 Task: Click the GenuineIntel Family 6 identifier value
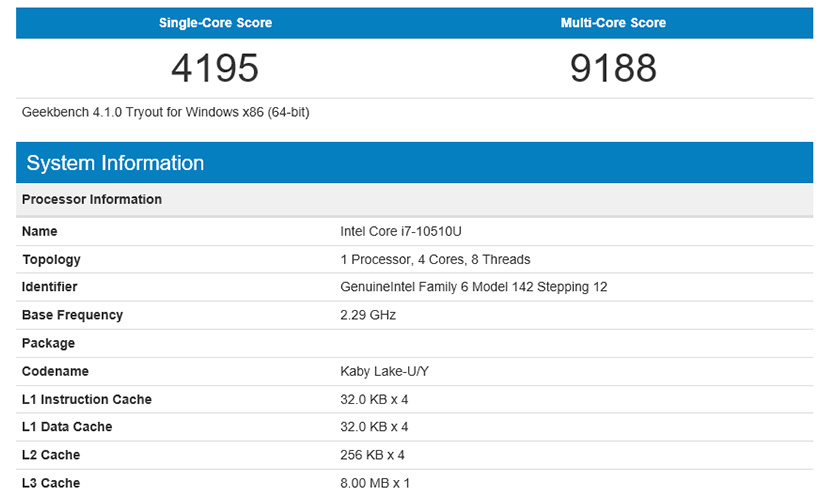pyautogui.click(x=474, y=287)
